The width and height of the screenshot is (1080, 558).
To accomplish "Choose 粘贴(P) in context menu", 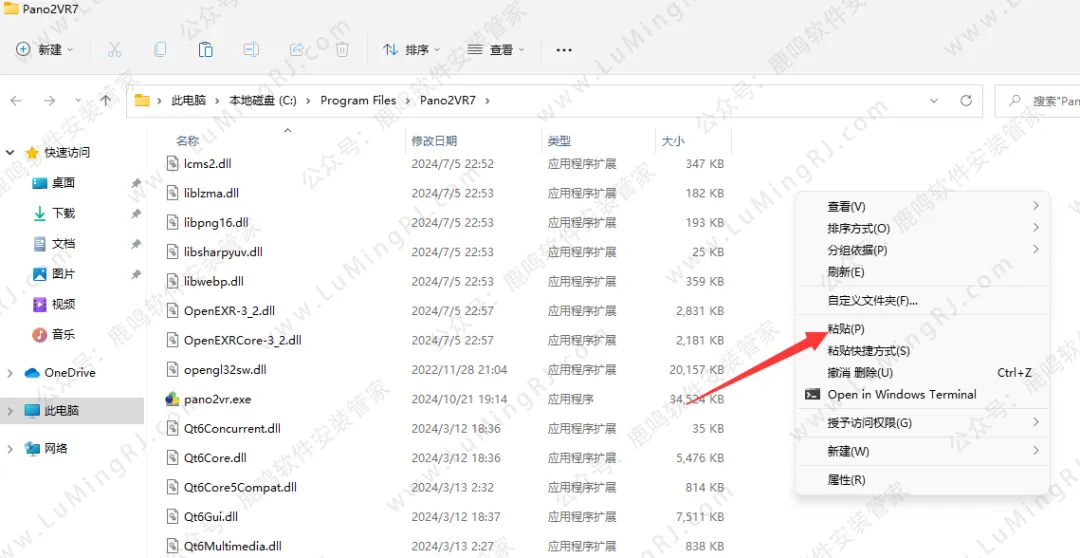I will (922, 329).
